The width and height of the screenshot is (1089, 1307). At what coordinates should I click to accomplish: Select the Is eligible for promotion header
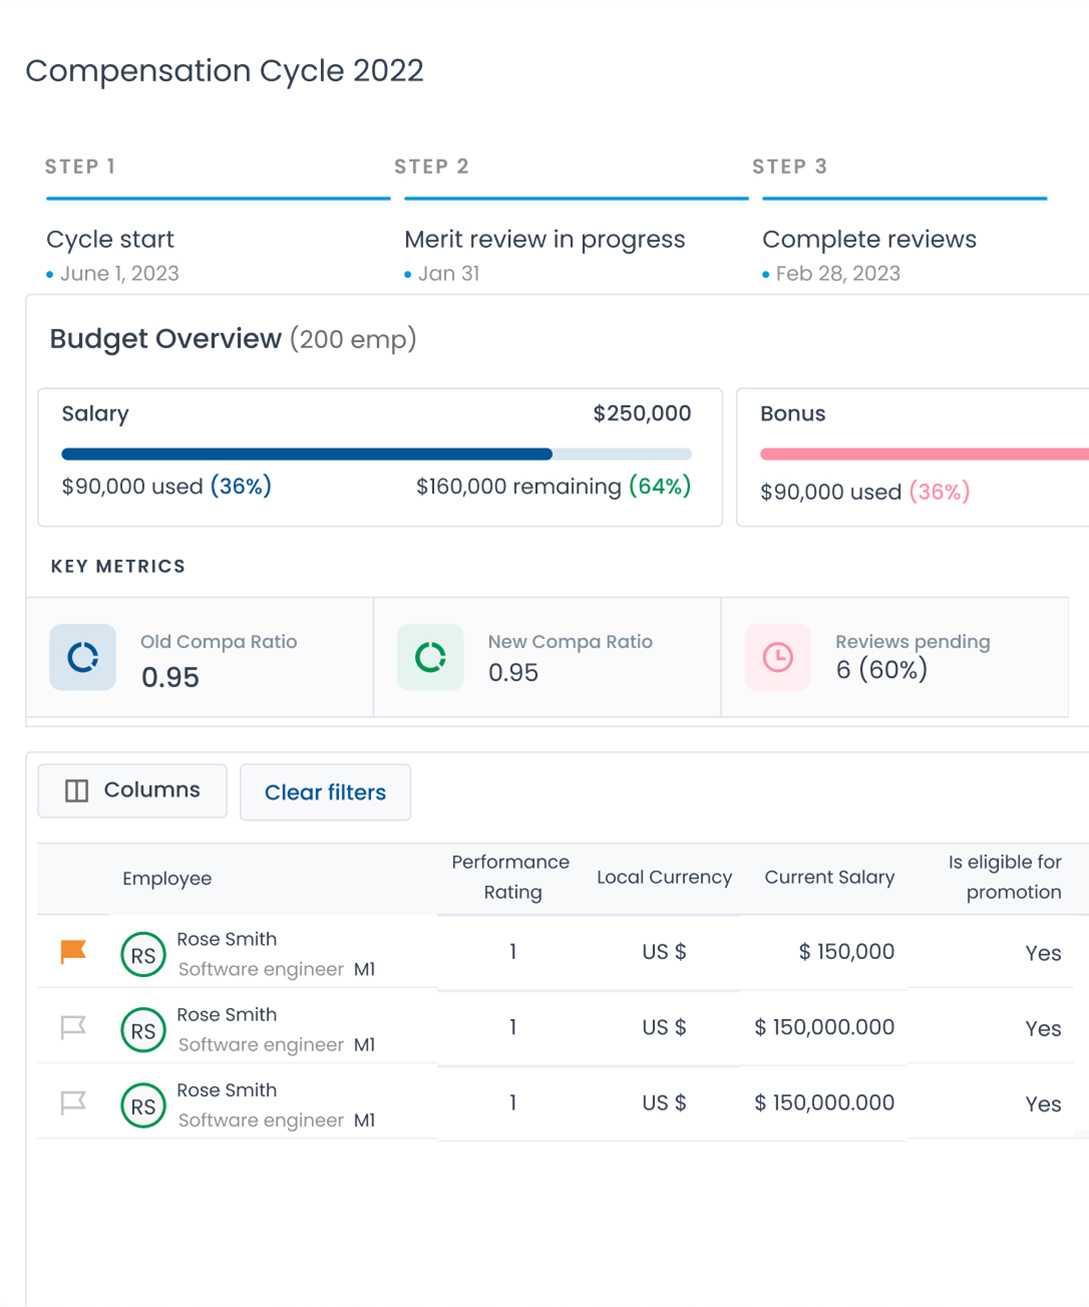(1004, 877)
